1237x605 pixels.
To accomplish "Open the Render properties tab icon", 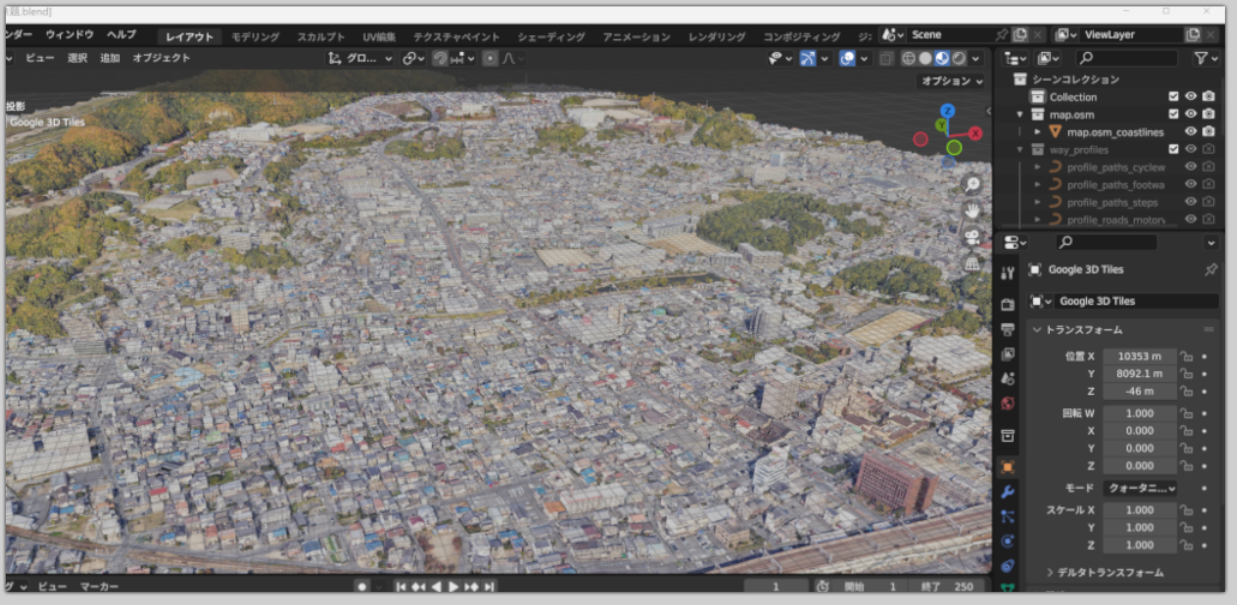I will [1007, 304].
